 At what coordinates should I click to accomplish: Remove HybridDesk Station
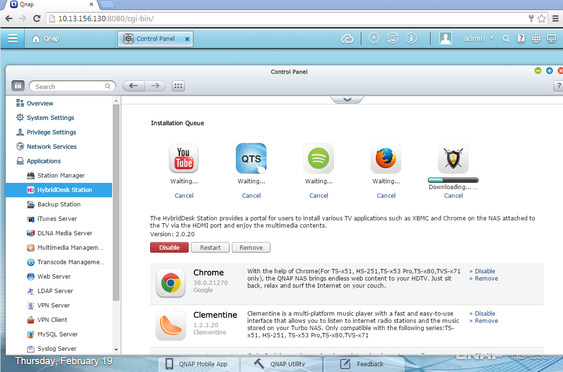tap(251, 247)
